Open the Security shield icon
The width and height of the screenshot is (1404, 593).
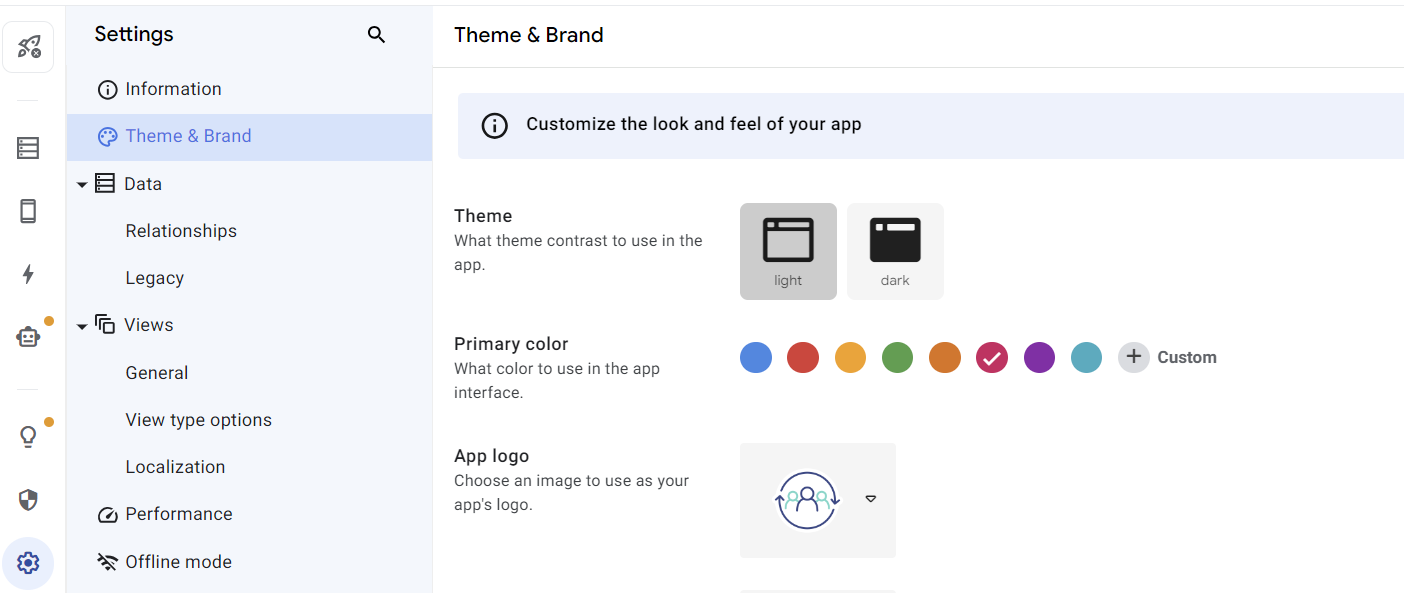[28, 500]
